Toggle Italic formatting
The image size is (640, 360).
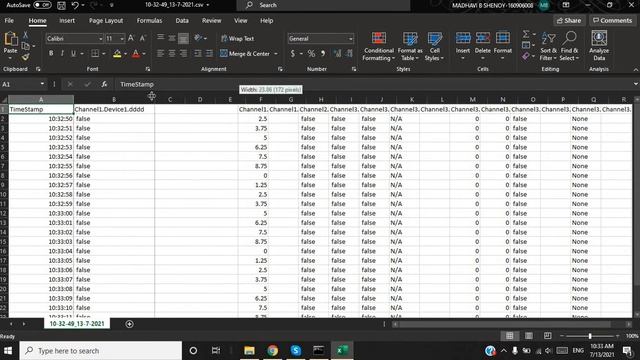(x=62, y=53)
